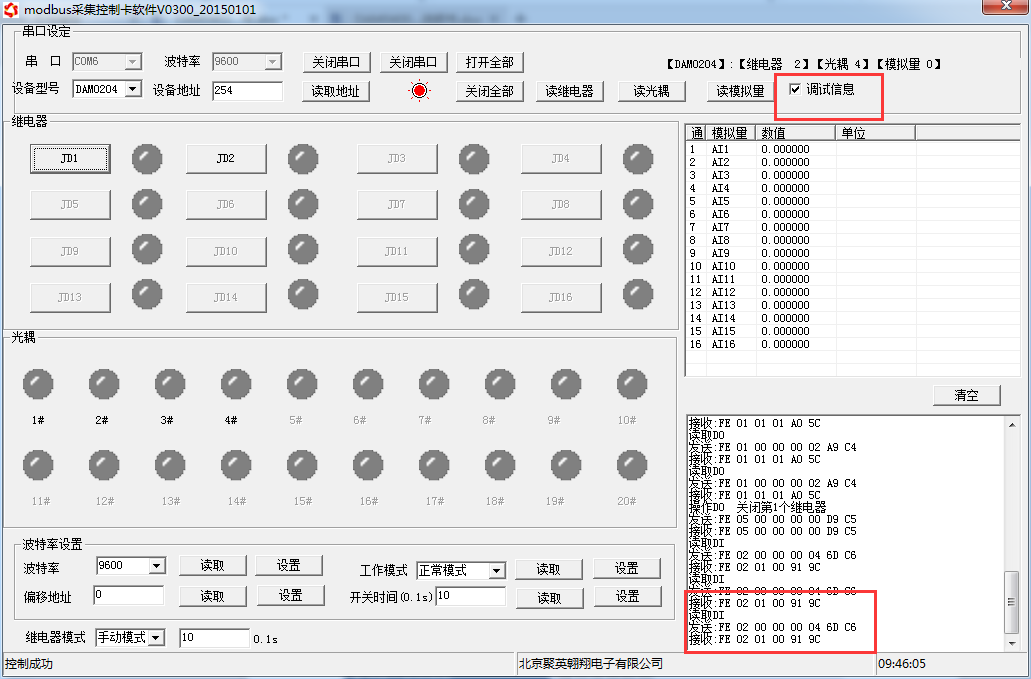Toggle relay JD2 button
Viewport: 1031px width, 679px height.
(226, 158)
